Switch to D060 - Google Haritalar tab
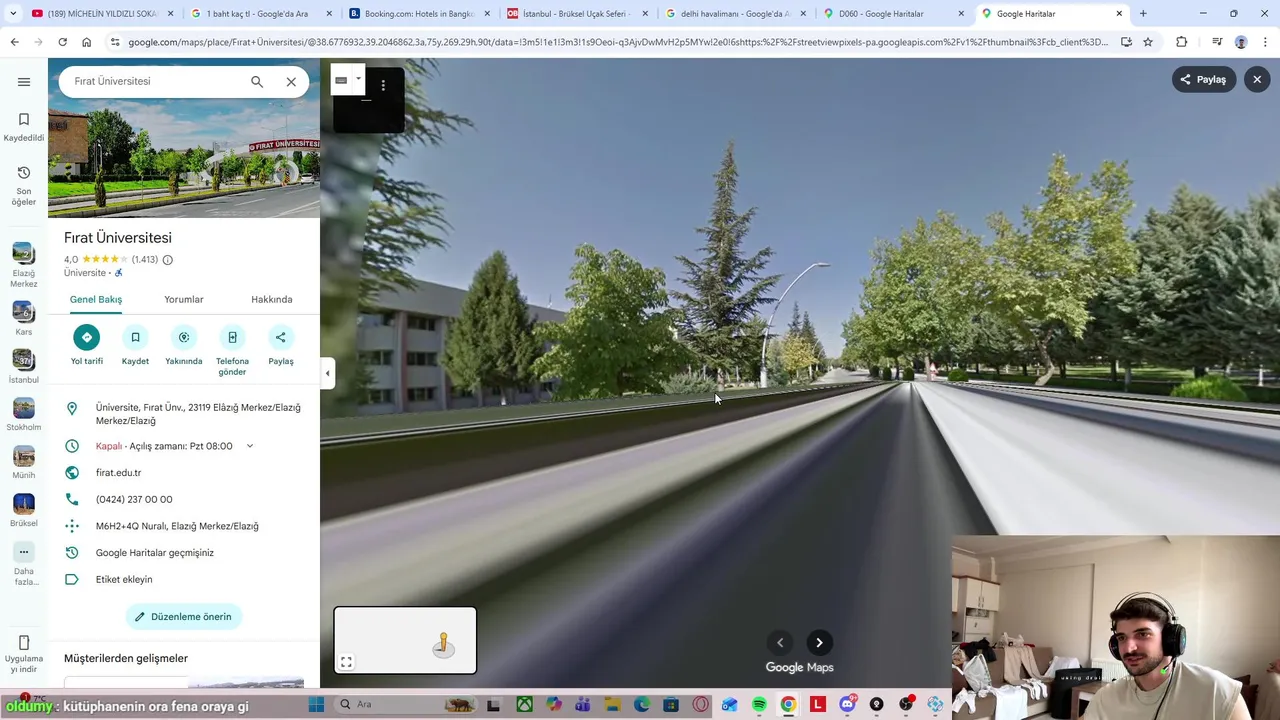The image size is (1280, 720). tap(893, 14)
